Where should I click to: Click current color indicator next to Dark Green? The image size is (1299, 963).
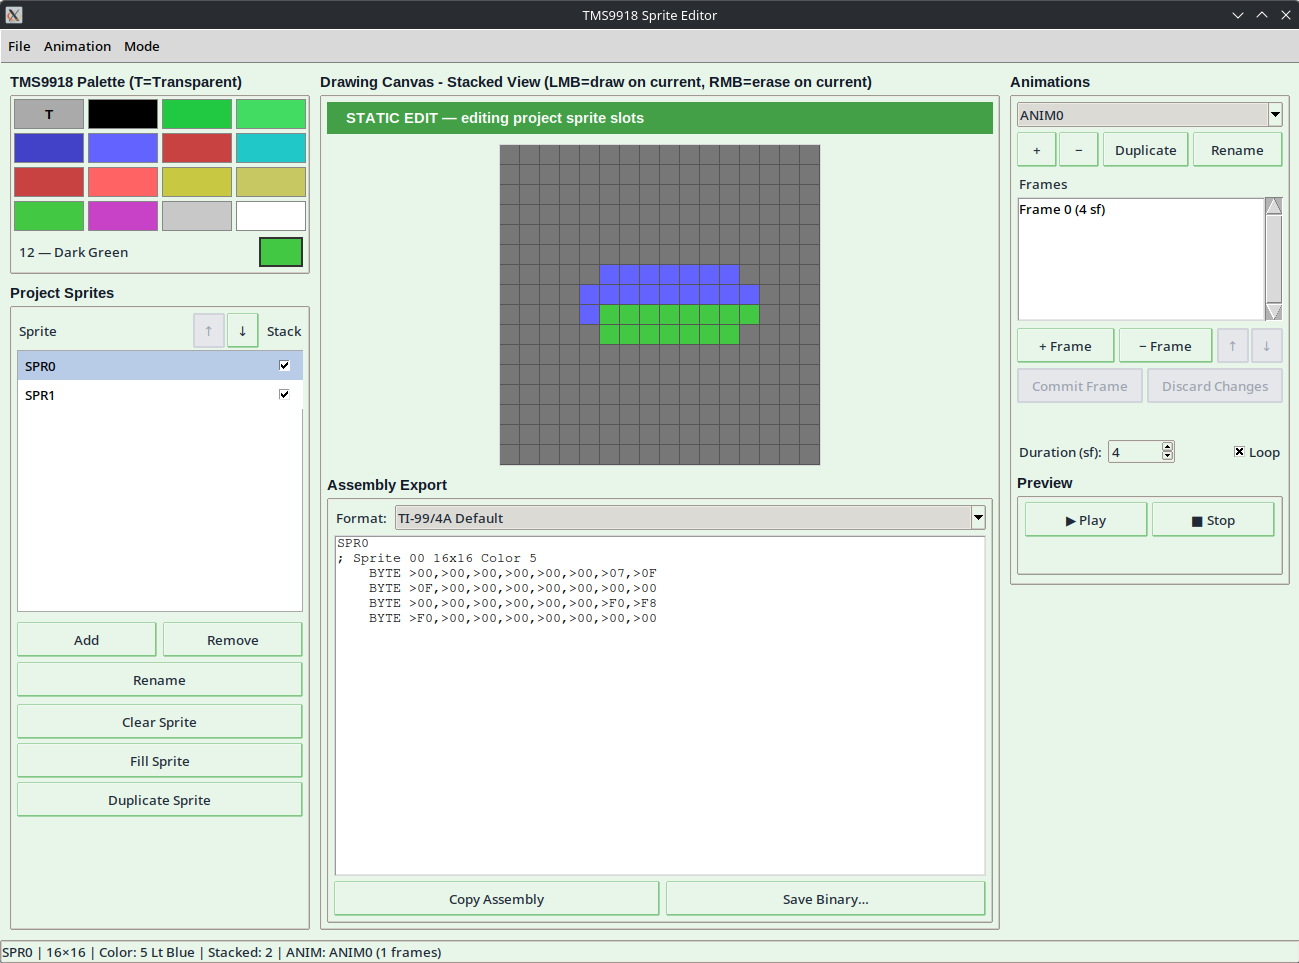point(281,252)
